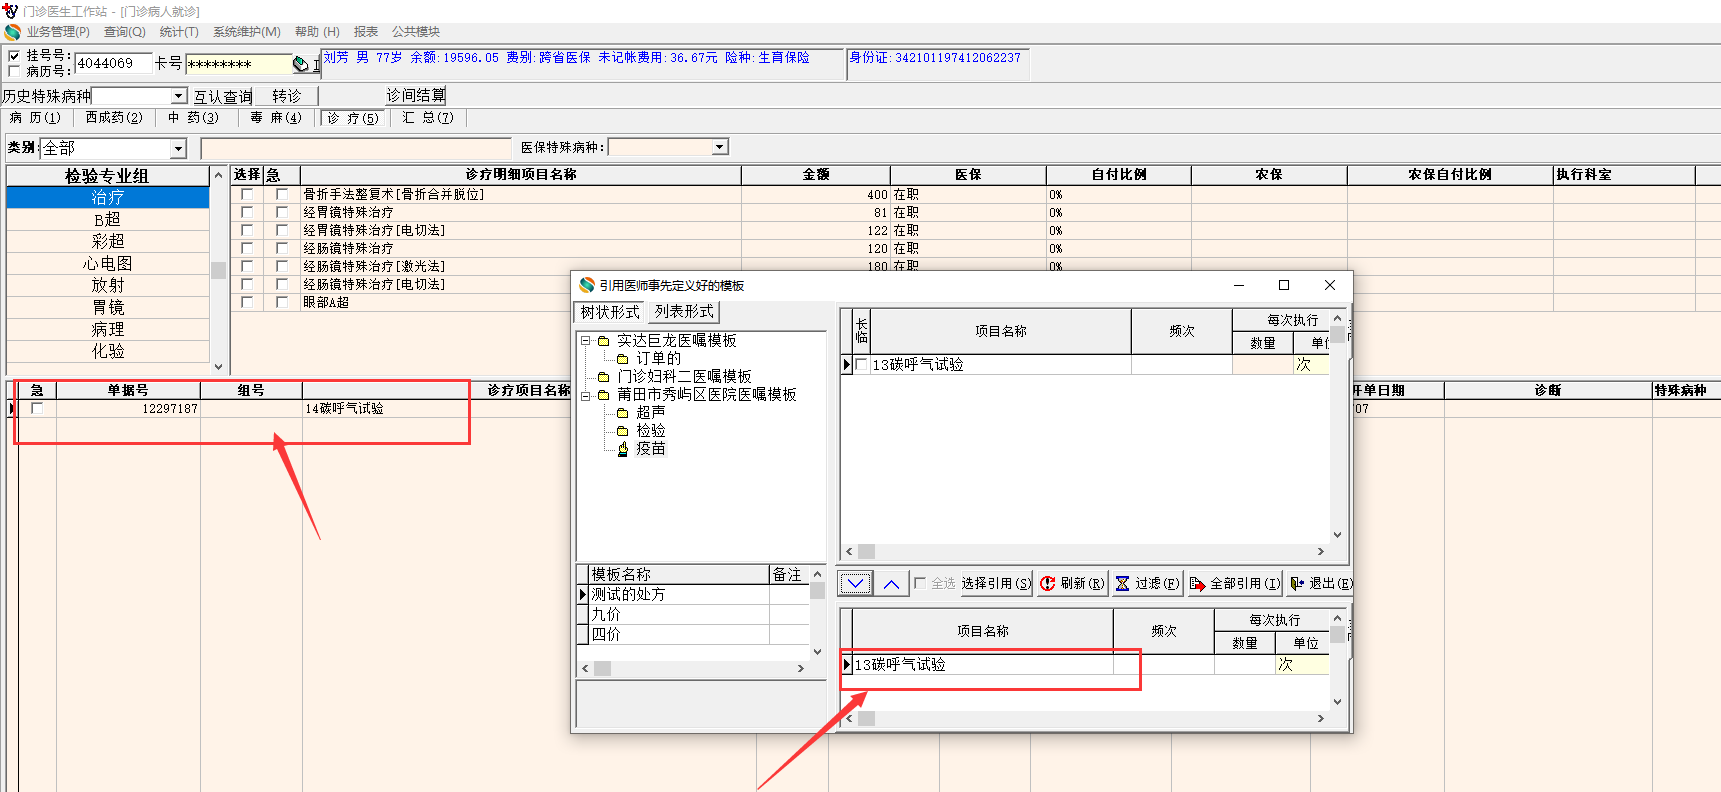The image size is (1721, 792).
Task: Click the upper template items horizontal scrollbar thumb
Action: pos(866,551)
